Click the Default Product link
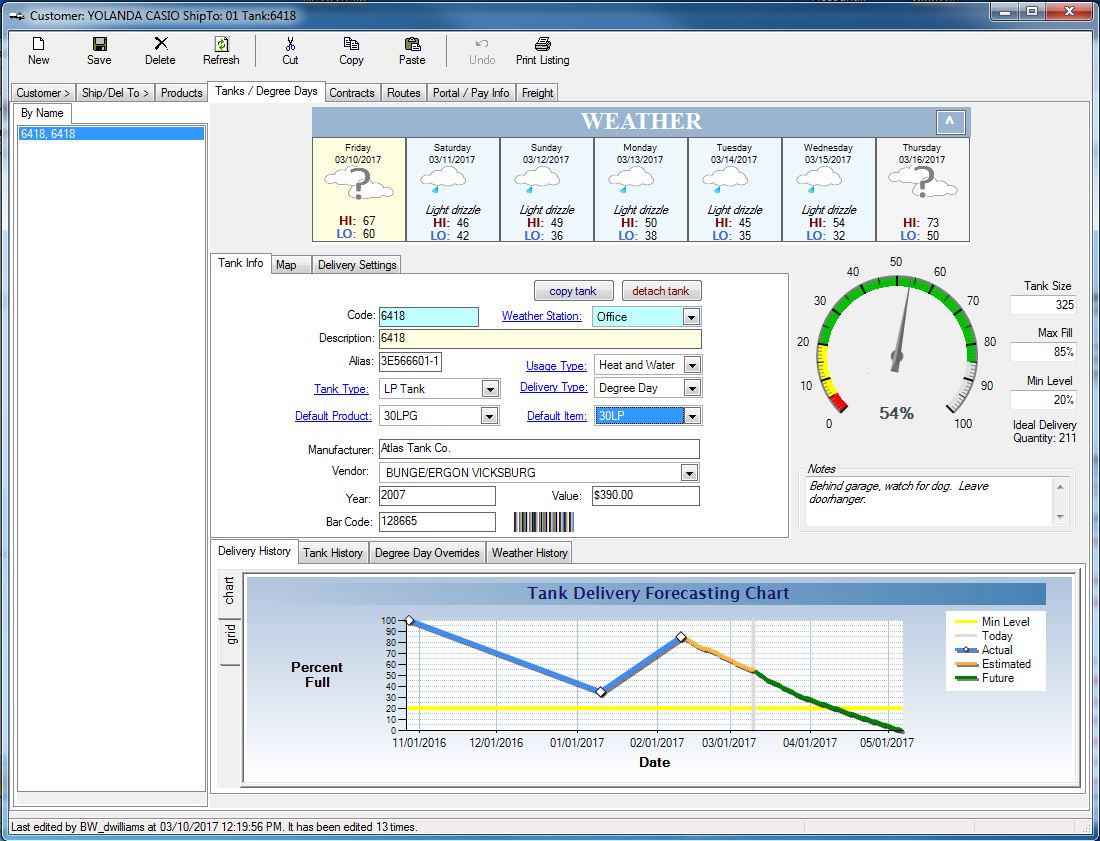The height and width of the screenshot is (841, 1100). point(333,416)
